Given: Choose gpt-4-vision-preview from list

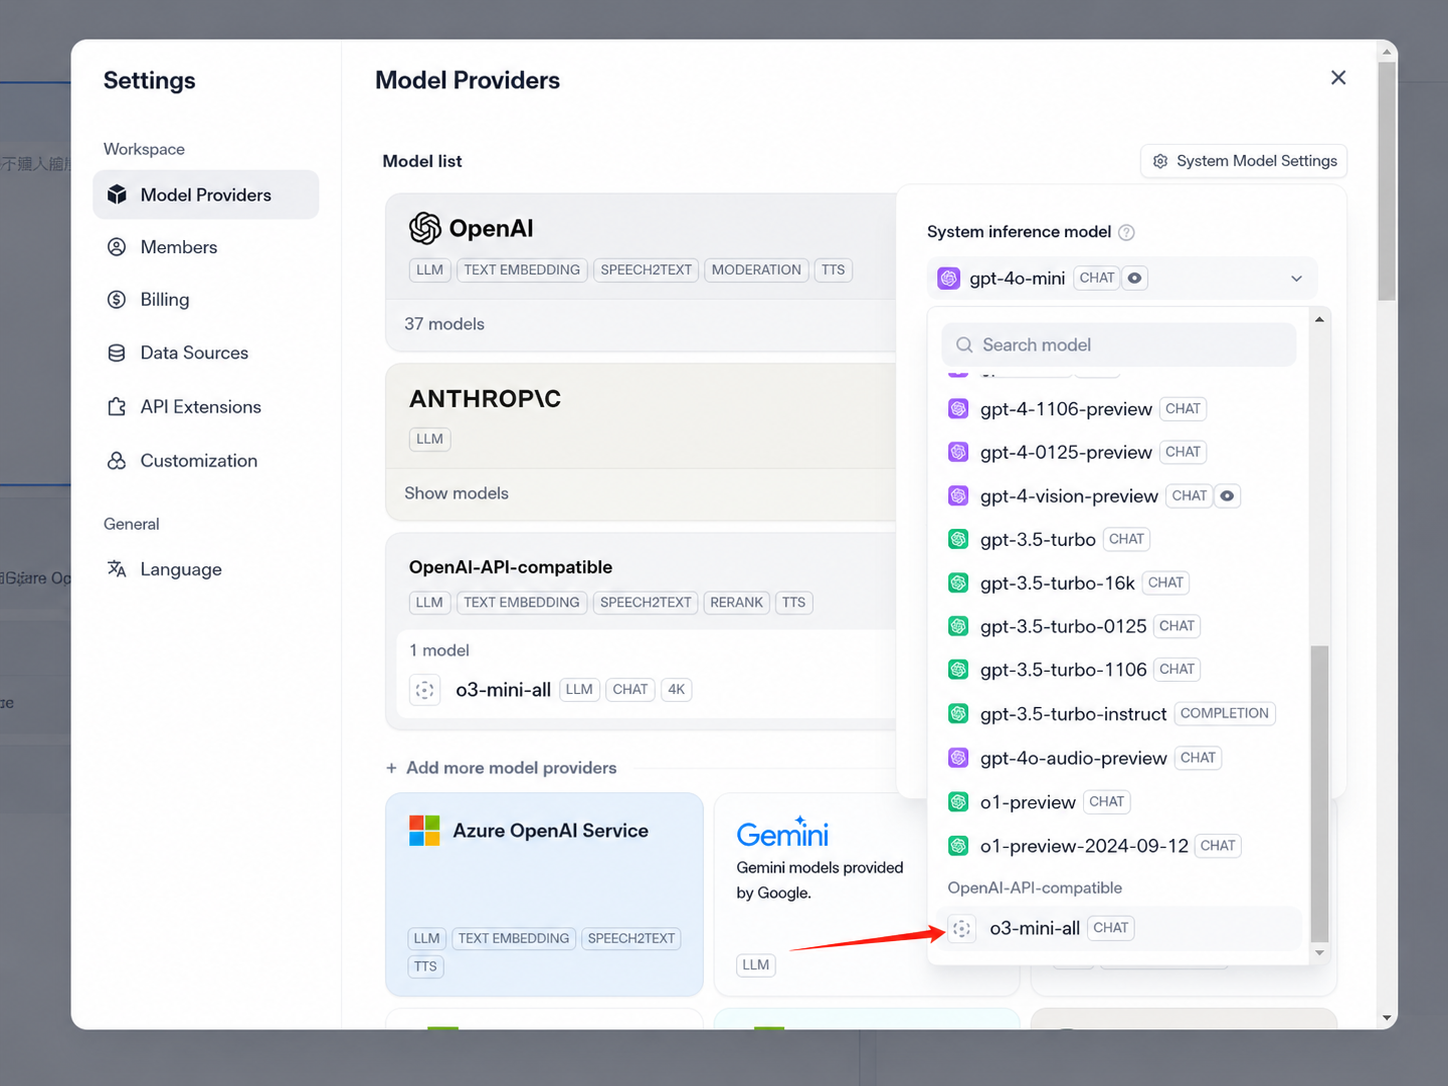Looking at the screenshot, I should (x=1118, y=496).
